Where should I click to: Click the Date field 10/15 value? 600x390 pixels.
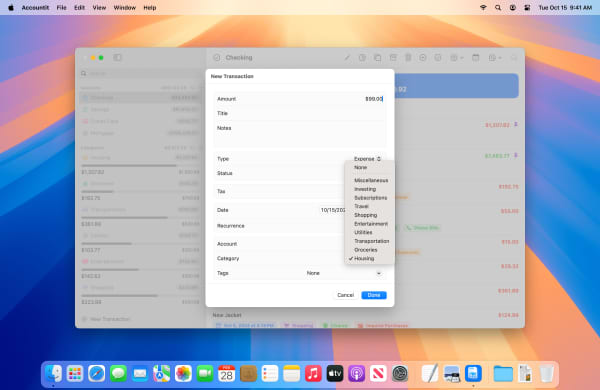tap(333, 210)
